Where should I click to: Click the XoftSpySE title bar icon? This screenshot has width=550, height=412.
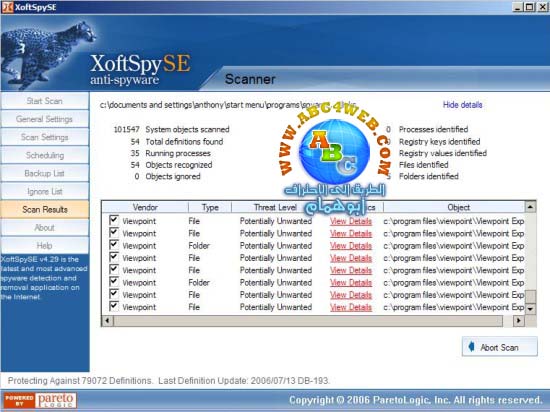tap(7, 7)
